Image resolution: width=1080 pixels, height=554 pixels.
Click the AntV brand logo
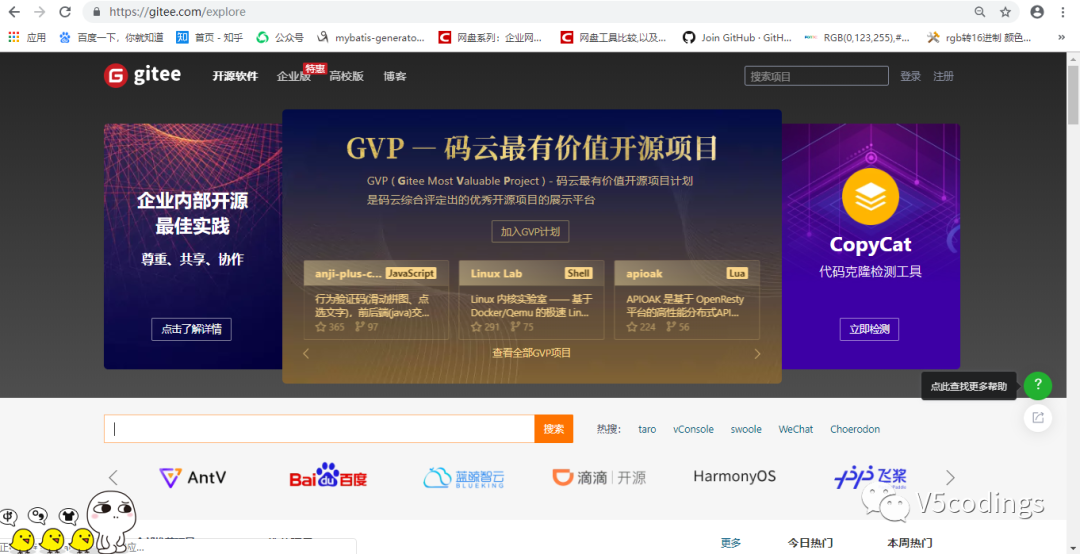point(193,477)
